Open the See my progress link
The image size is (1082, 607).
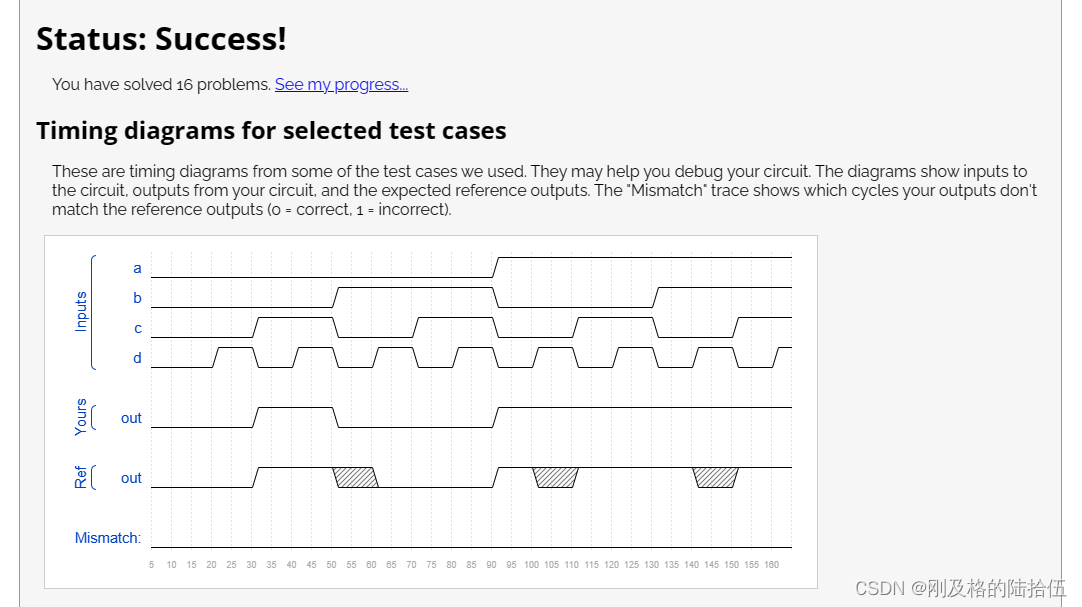[342, 85]
